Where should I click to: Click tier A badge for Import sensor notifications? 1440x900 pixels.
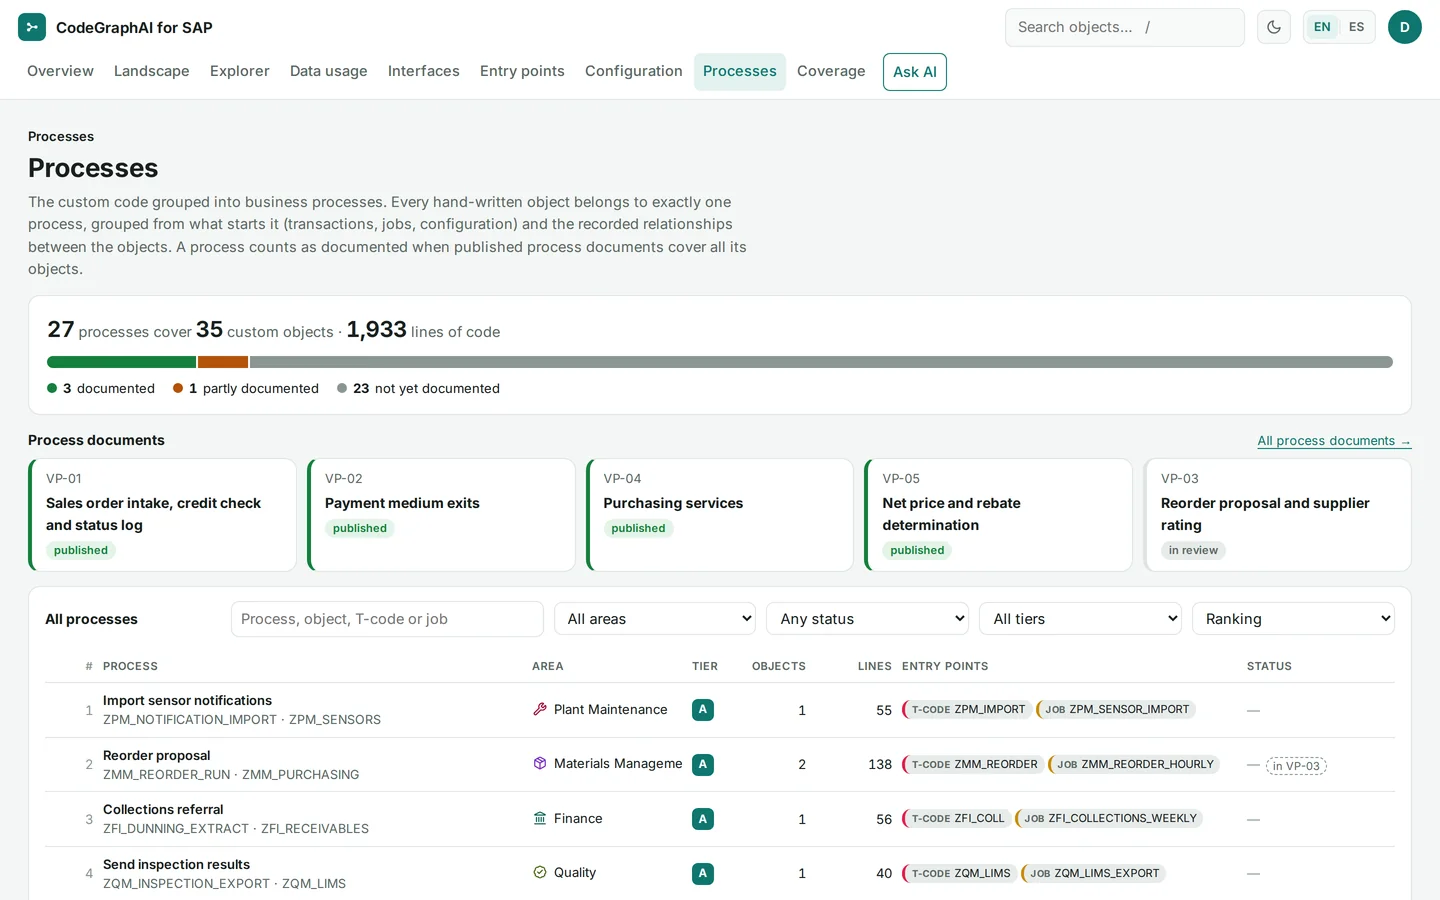pos(703,710)
